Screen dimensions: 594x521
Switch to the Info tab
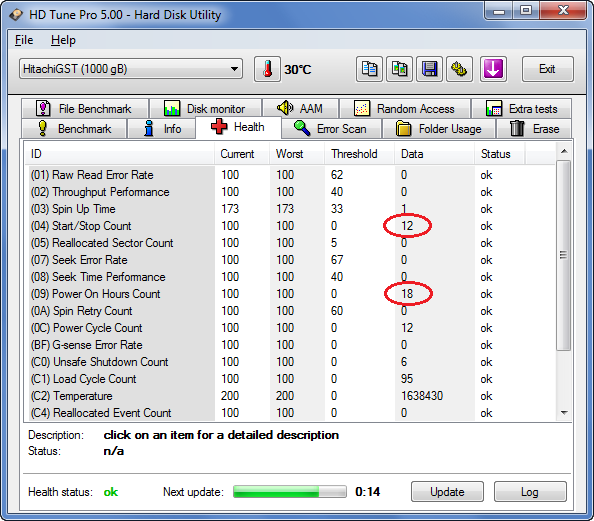pyautogui.click(x=162, y=129)
